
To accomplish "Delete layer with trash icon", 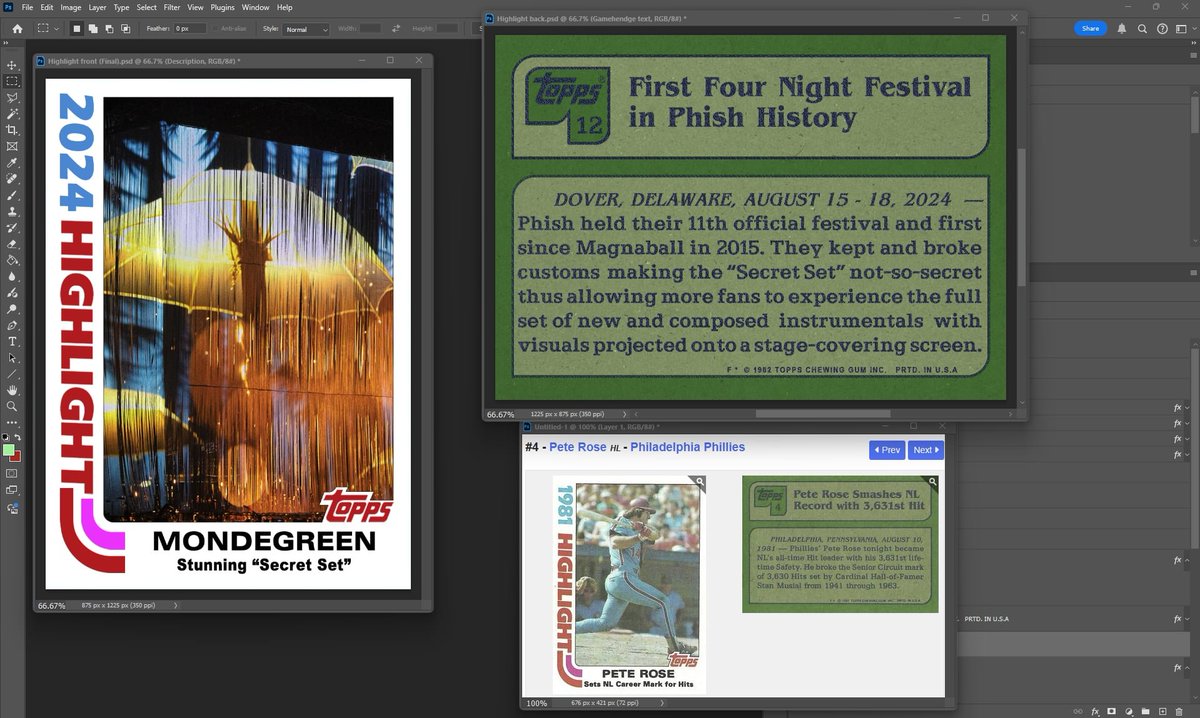I will pos(1179,711).
